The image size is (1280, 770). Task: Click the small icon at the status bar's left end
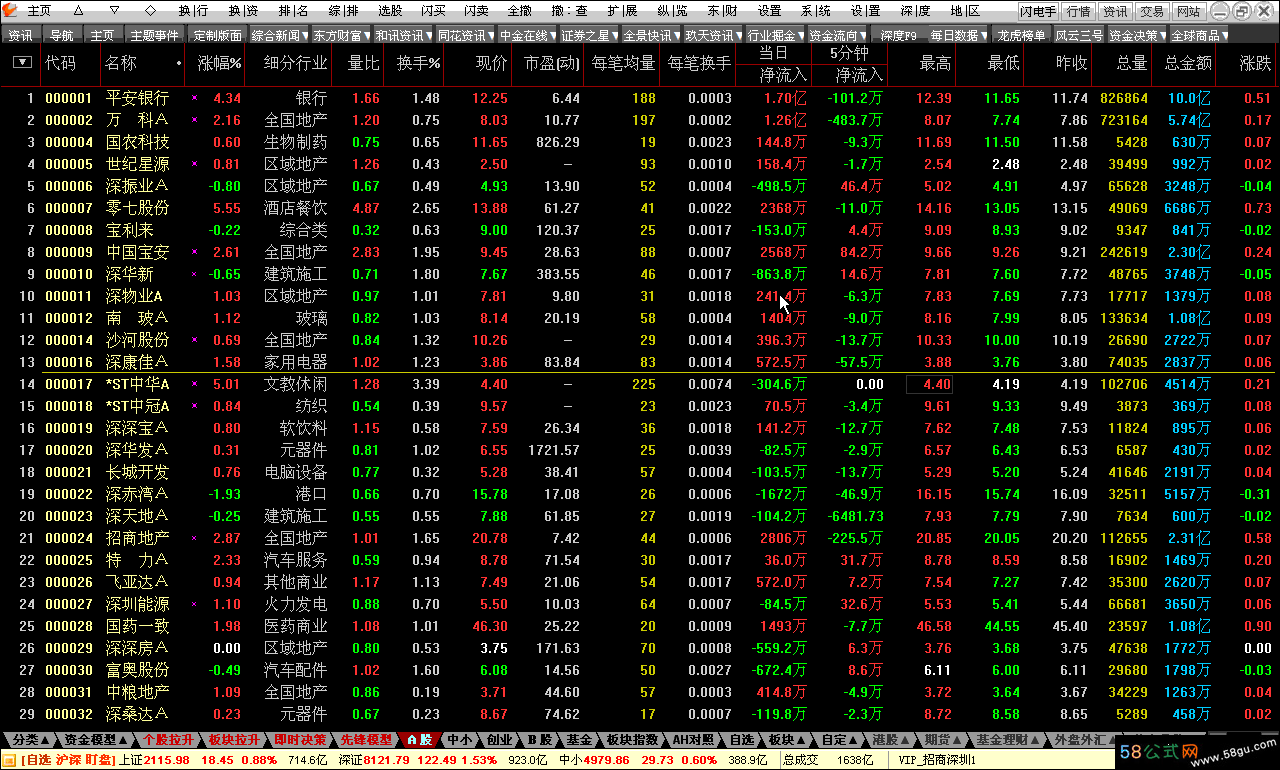[x=9, y=760]
